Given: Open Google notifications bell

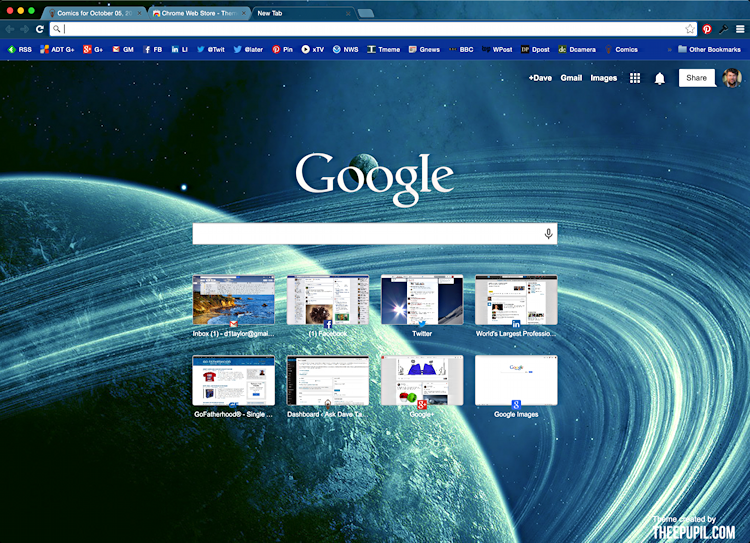Looking at the screenshot, I should tap(660, 78).
